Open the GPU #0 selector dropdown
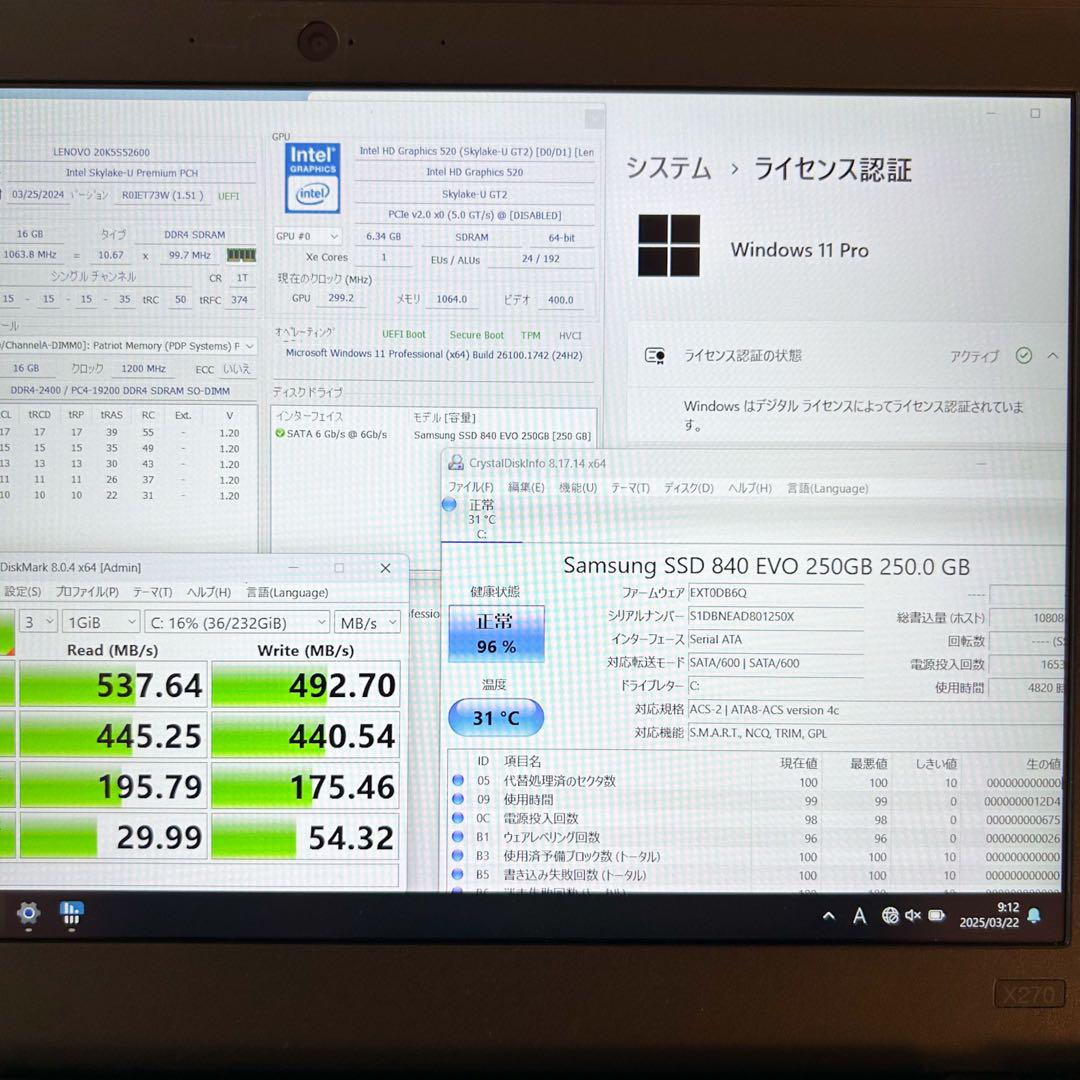 (307, 236)
